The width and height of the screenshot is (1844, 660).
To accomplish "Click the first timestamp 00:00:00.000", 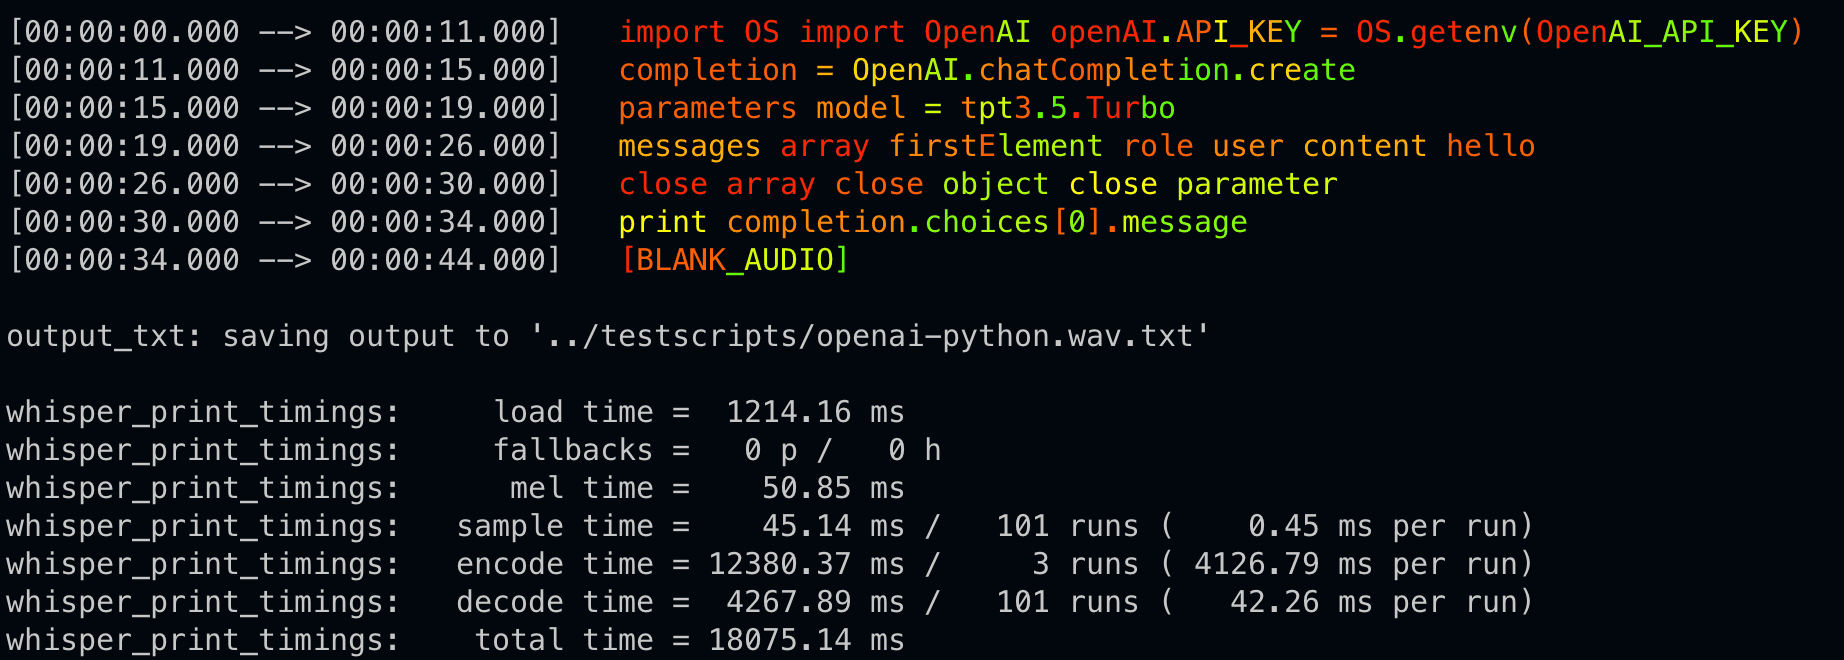I will (132, 32).
